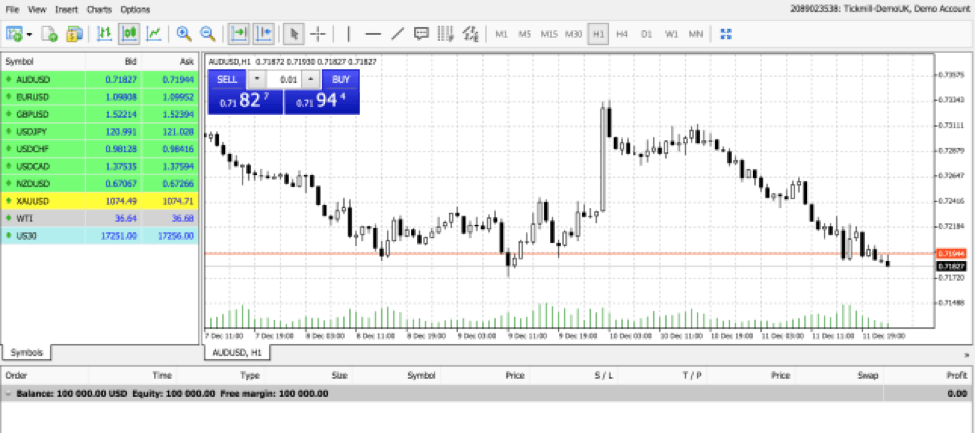Toggle chart auto scroll
975x433 pixels.
point(238,34)
